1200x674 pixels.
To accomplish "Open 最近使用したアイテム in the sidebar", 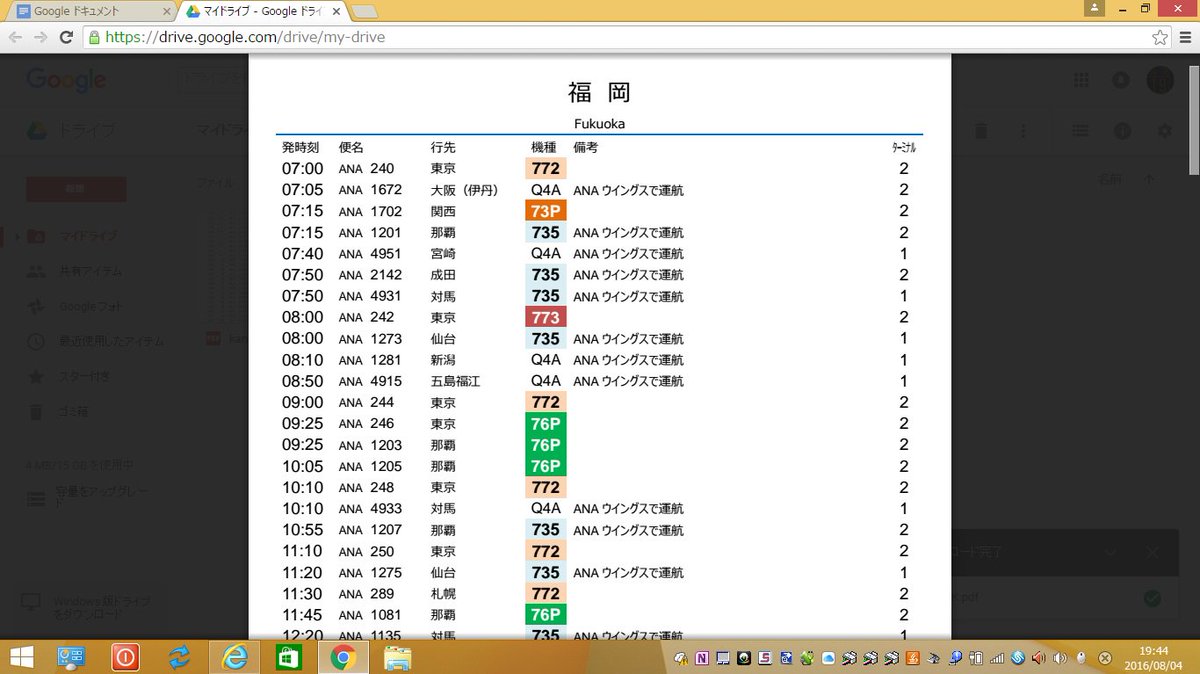I will point(110,341).
